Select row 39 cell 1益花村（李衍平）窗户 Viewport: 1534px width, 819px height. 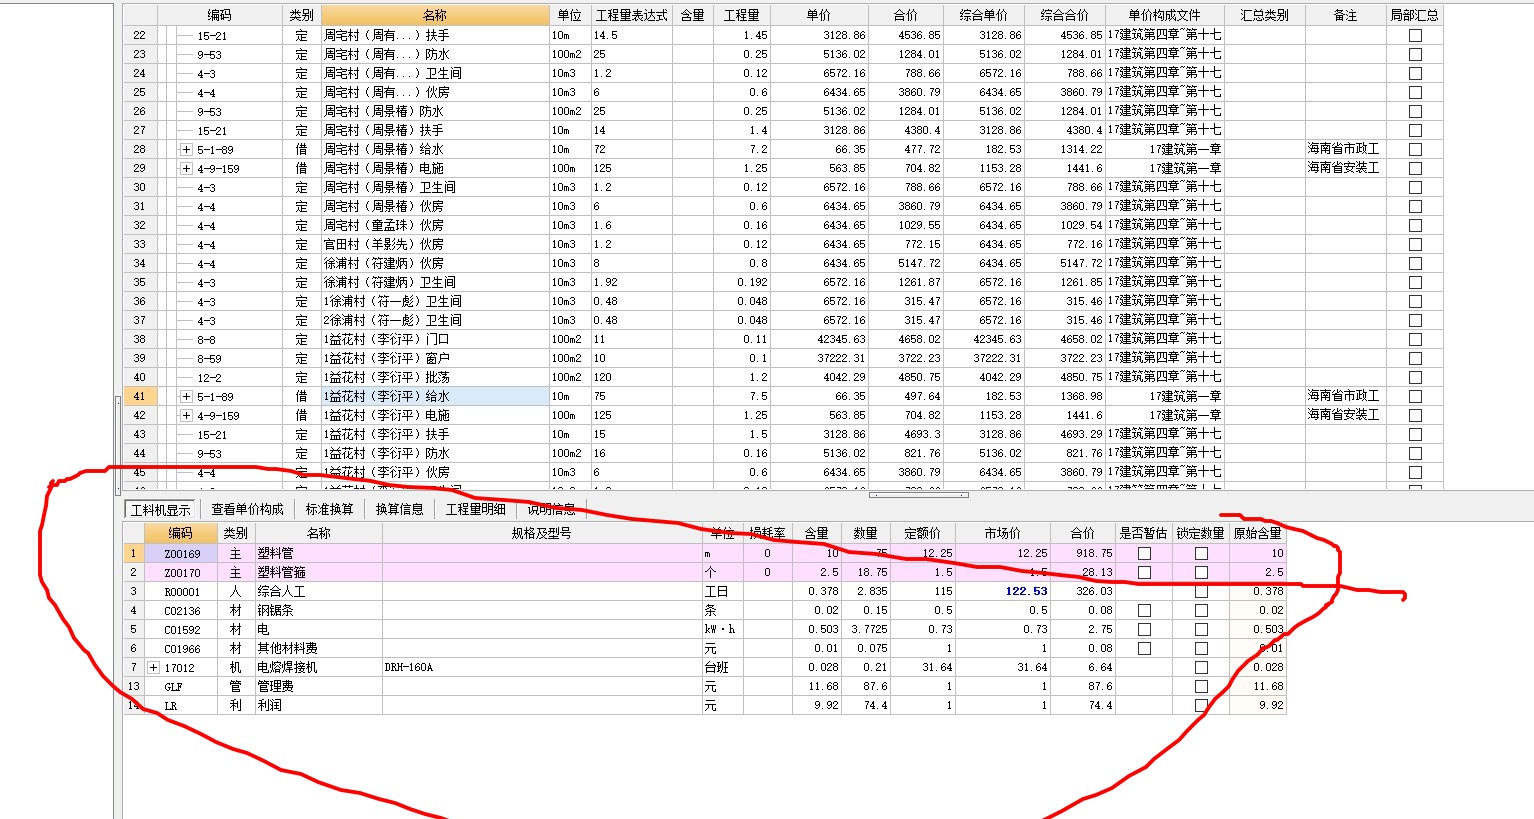pyautogui.click(x=435, y=358)
